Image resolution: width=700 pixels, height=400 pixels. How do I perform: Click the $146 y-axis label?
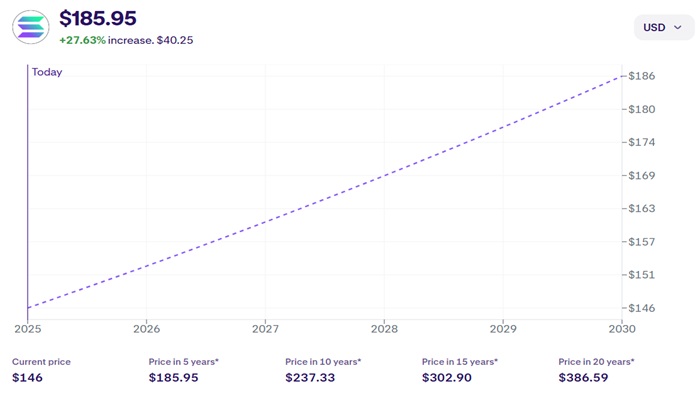pos(641,307)
